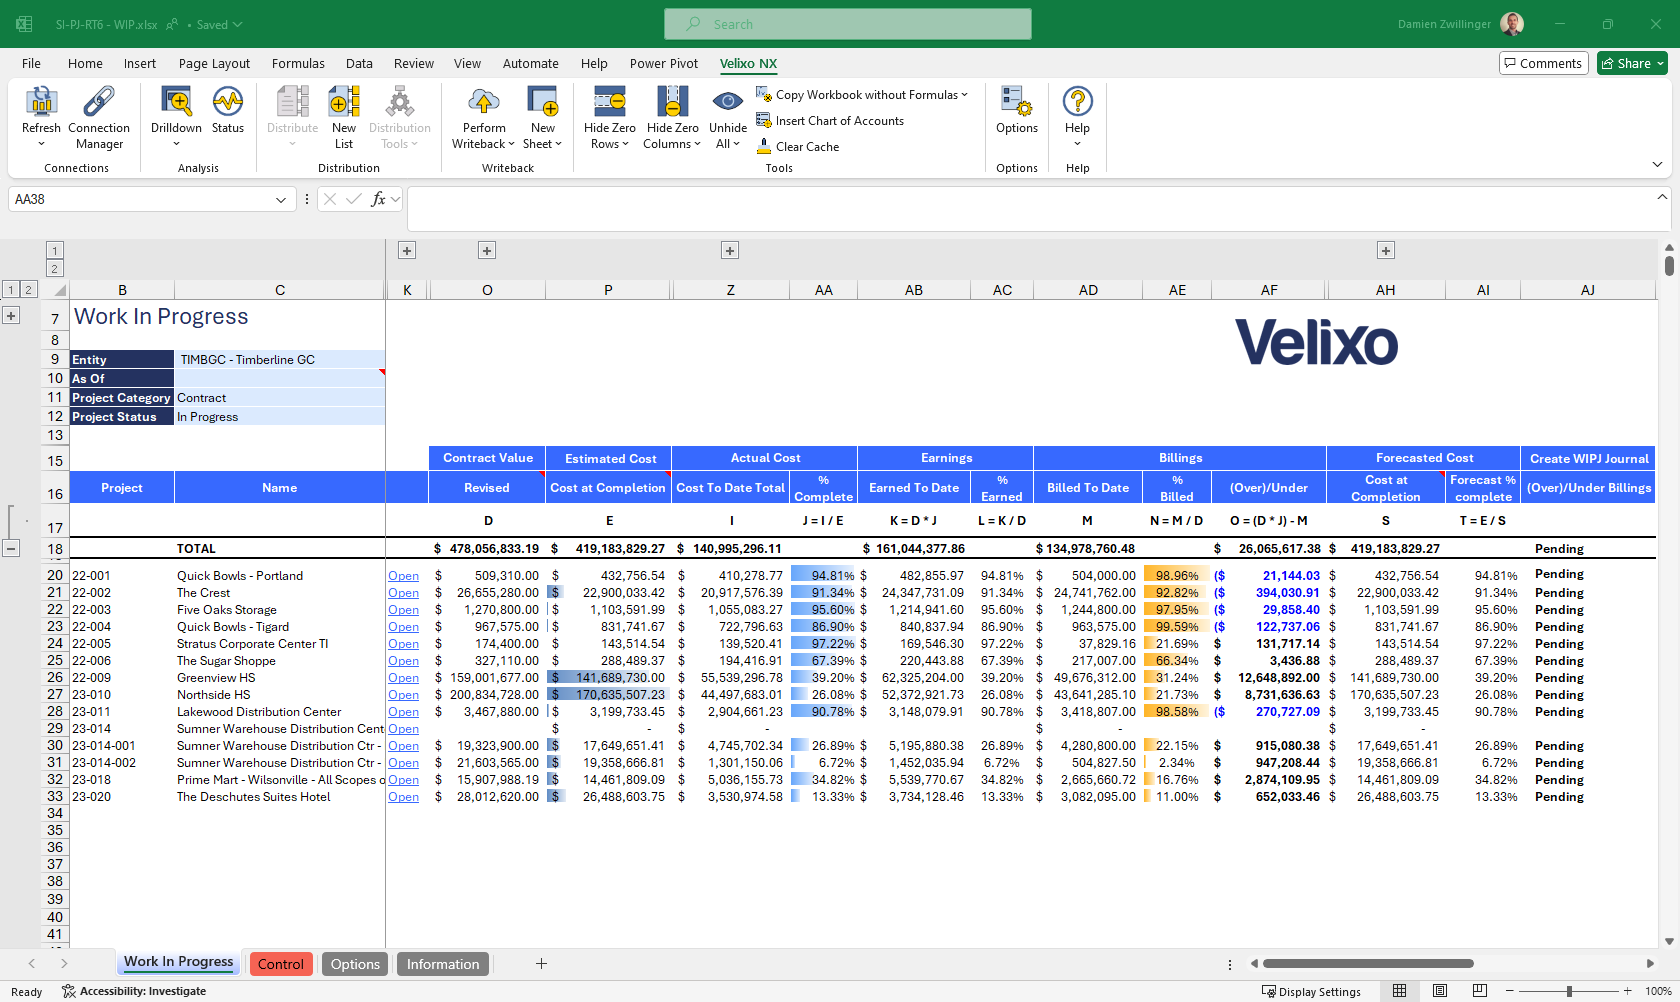Open the Connection Manager
Screen dimensions: 1680x1002
(99, 102)
